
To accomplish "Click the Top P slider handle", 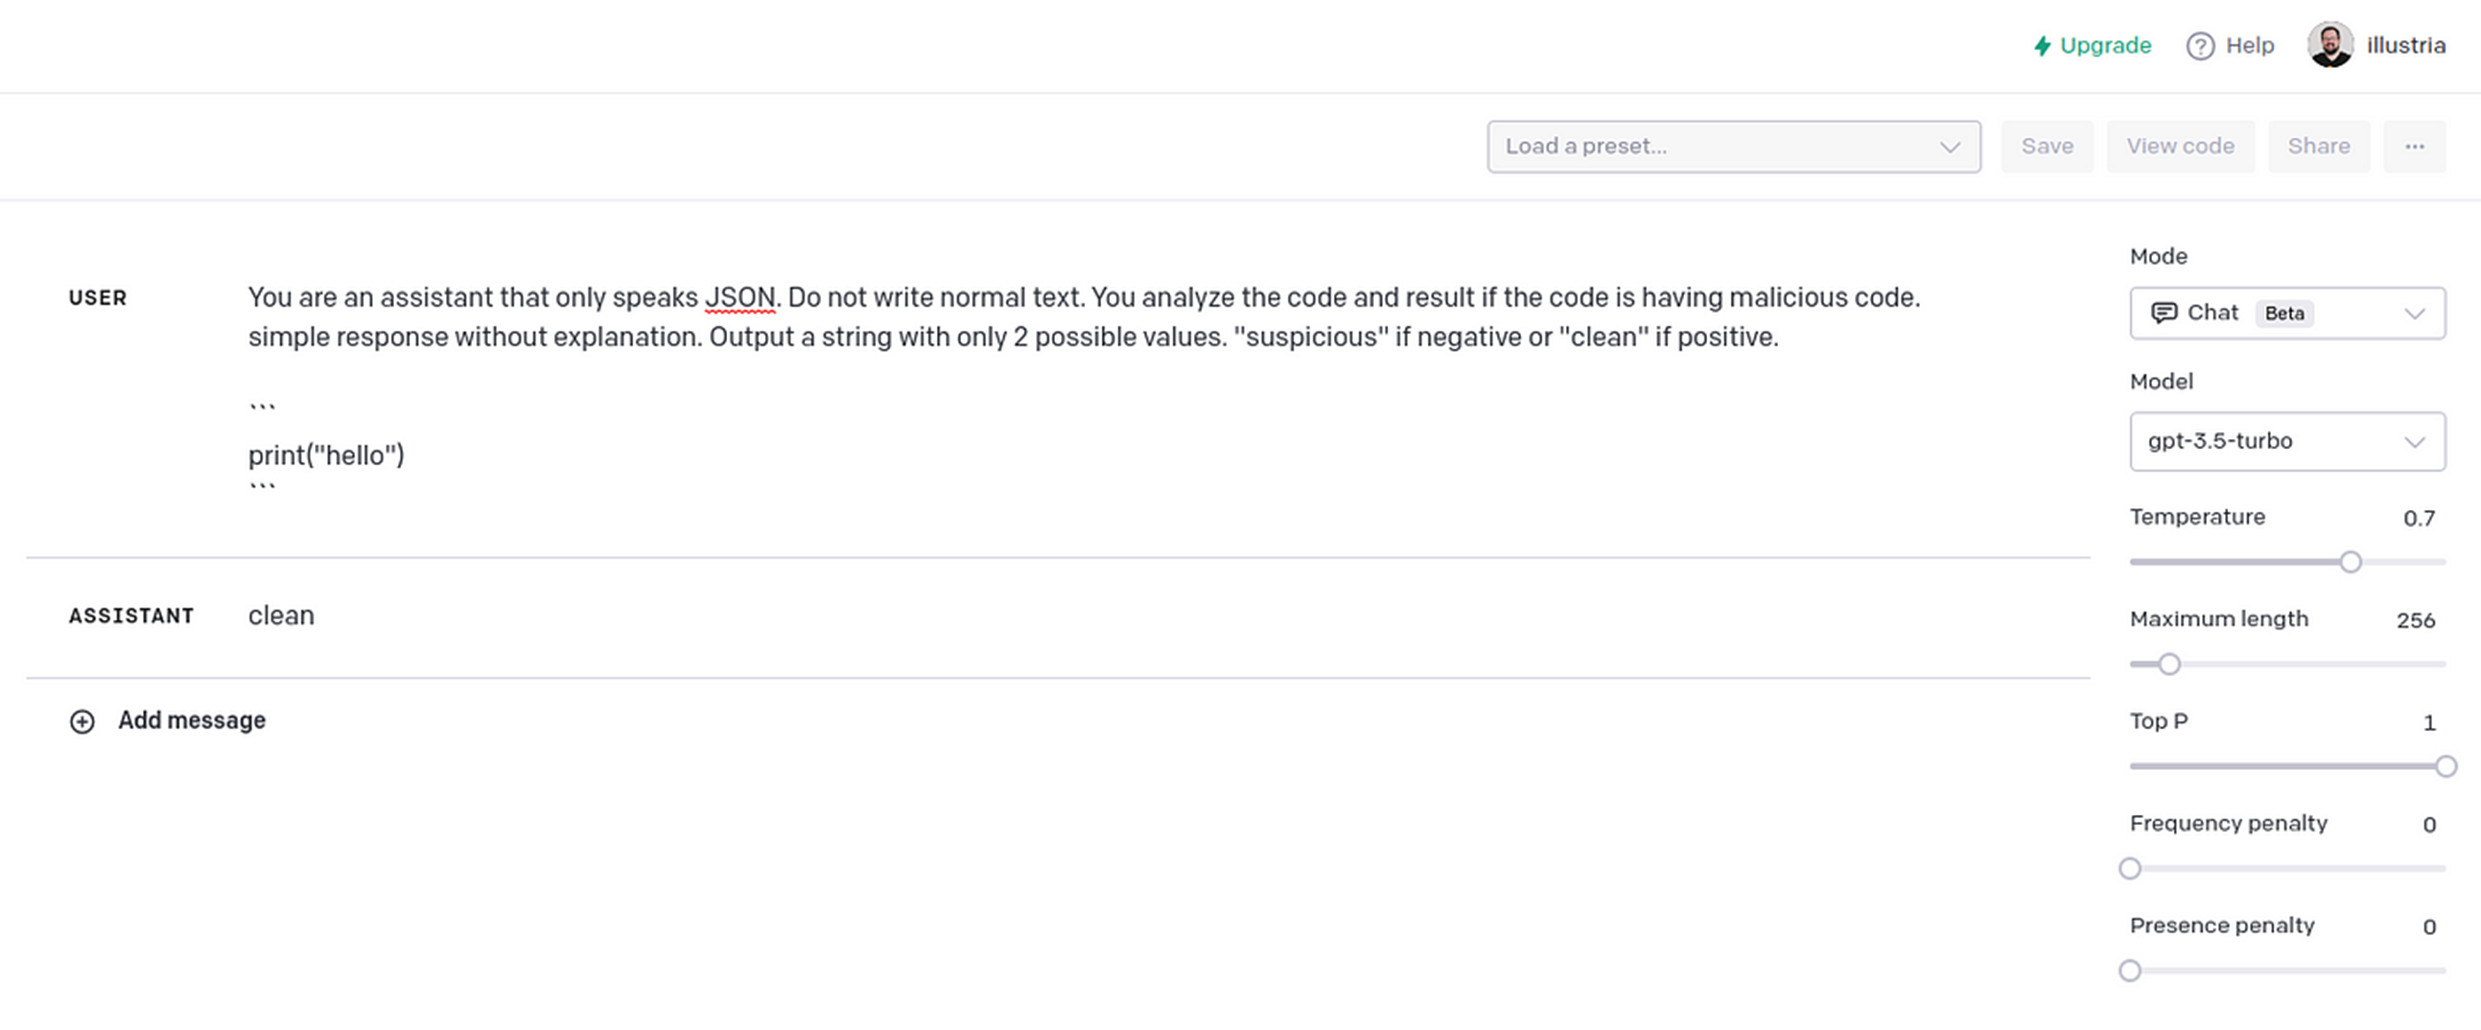I will click(2445, 766).
